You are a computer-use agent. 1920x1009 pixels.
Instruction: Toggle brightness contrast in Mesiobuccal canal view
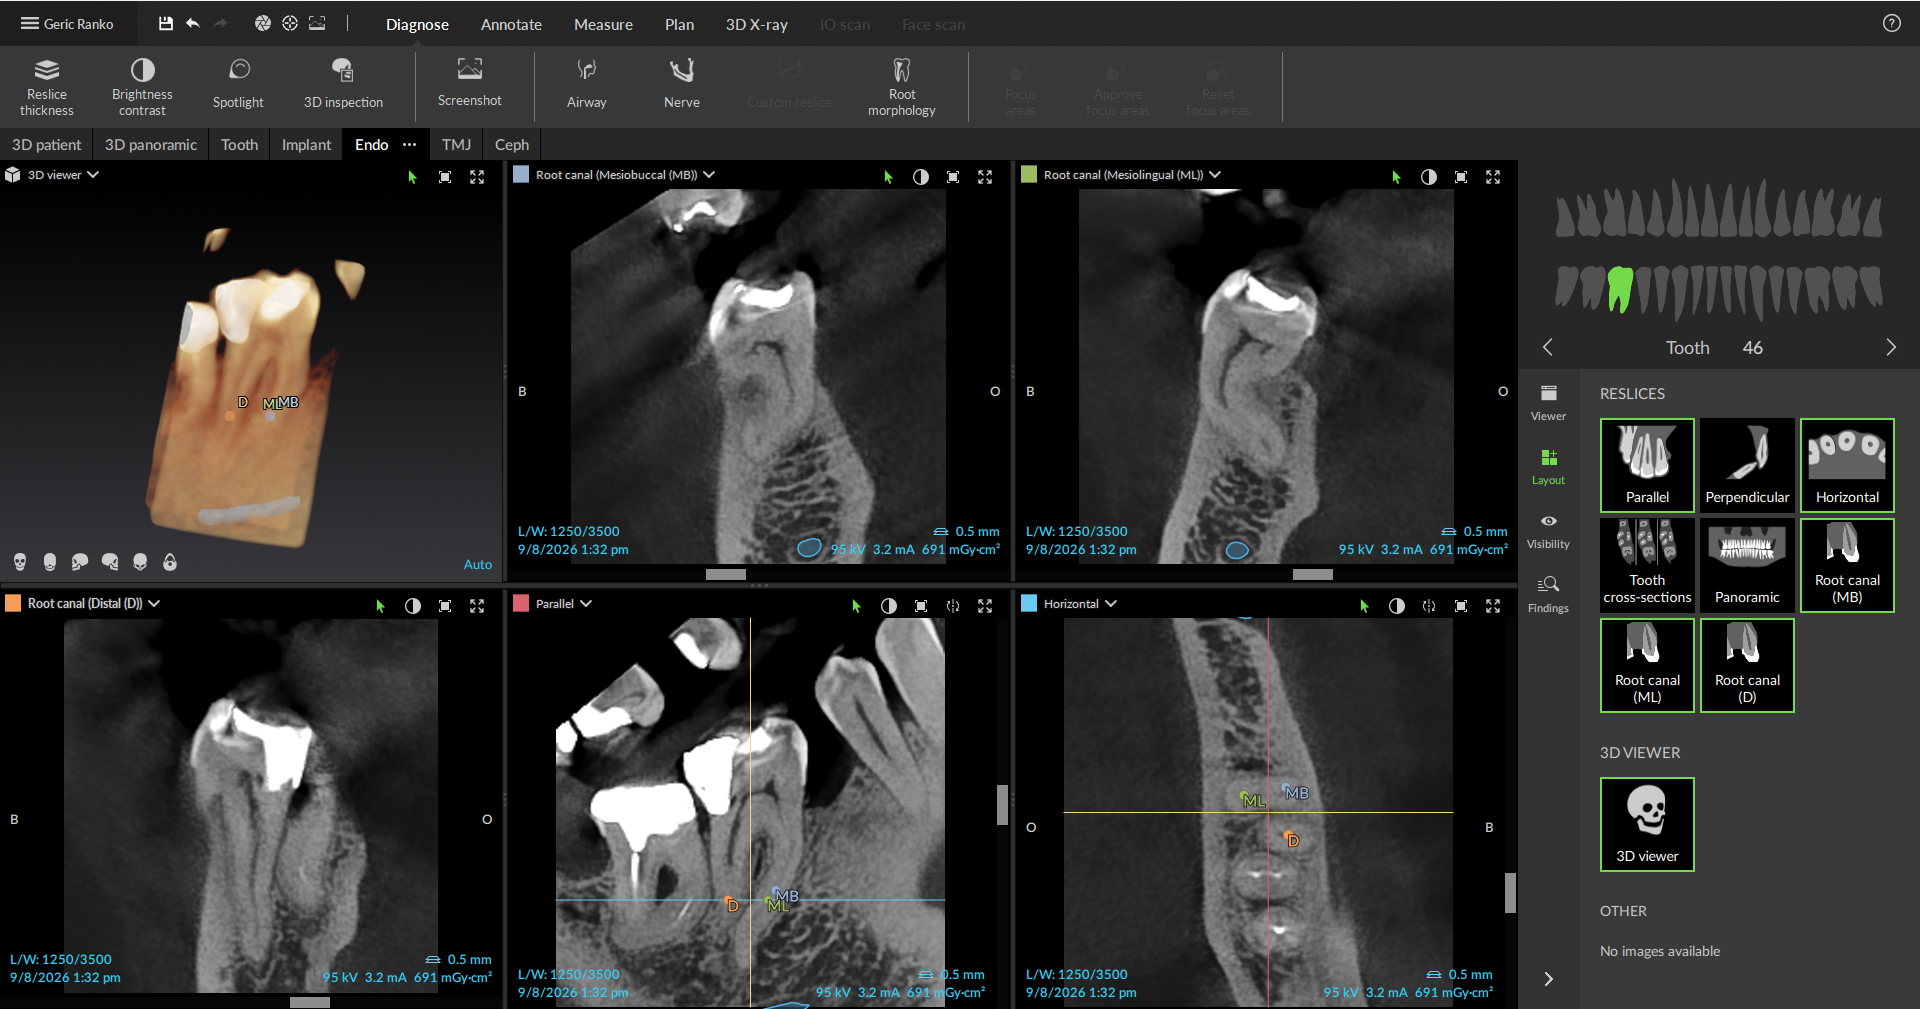(920, 177)
